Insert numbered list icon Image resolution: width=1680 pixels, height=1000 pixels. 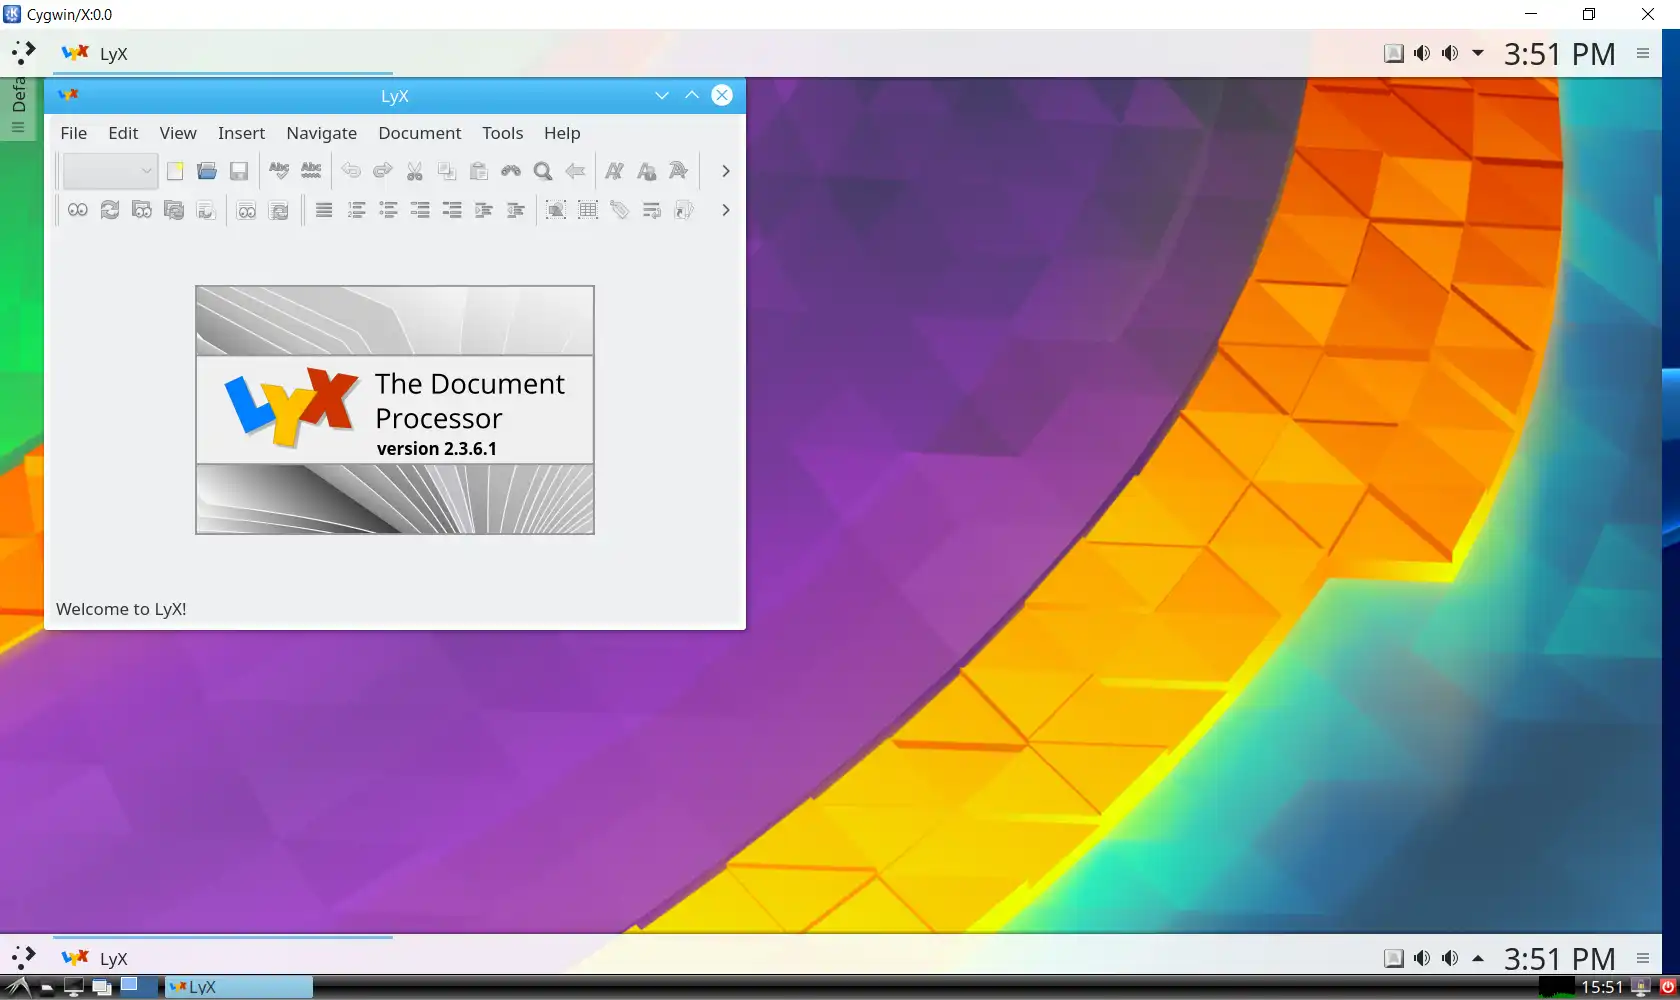[x=356, y=210]
